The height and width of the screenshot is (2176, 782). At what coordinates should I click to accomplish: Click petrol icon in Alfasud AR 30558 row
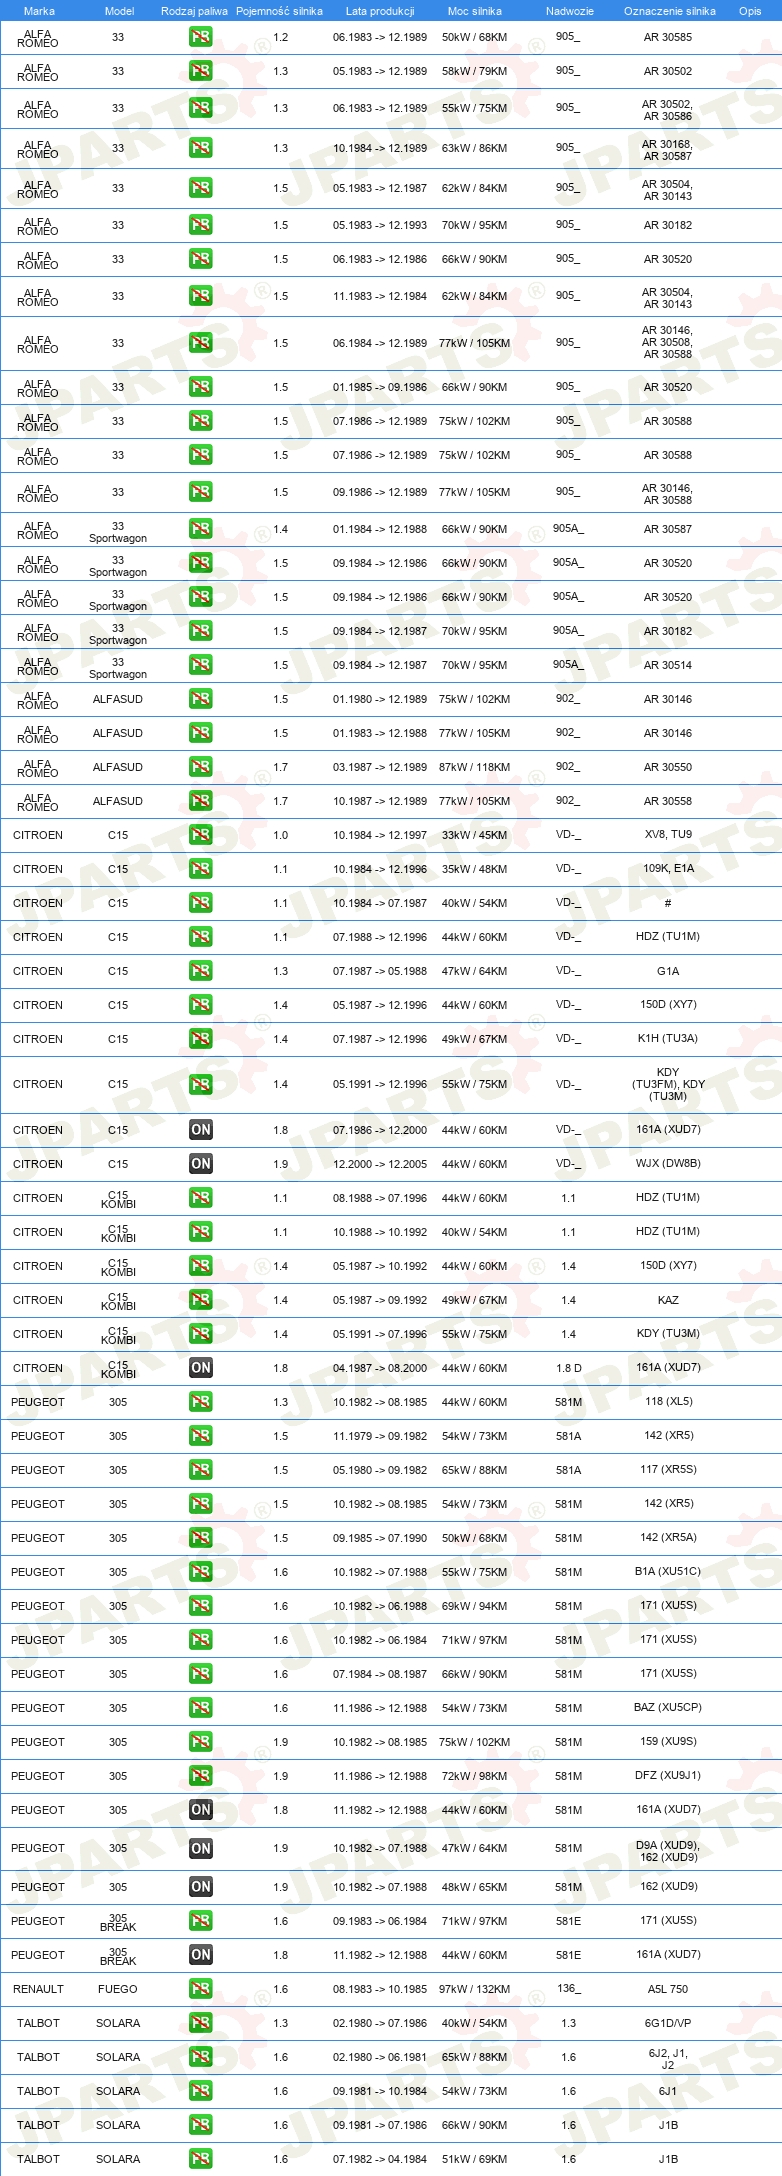(x=201, y=801)
